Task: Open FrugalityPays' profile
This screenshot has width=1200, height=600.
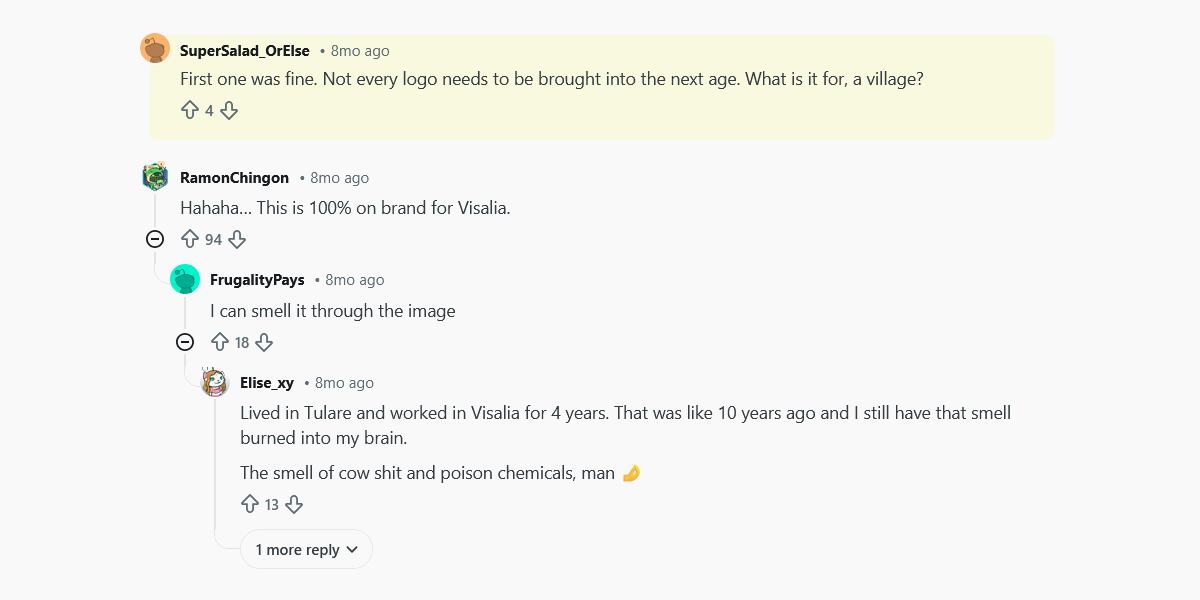Action: pos(257,279)
